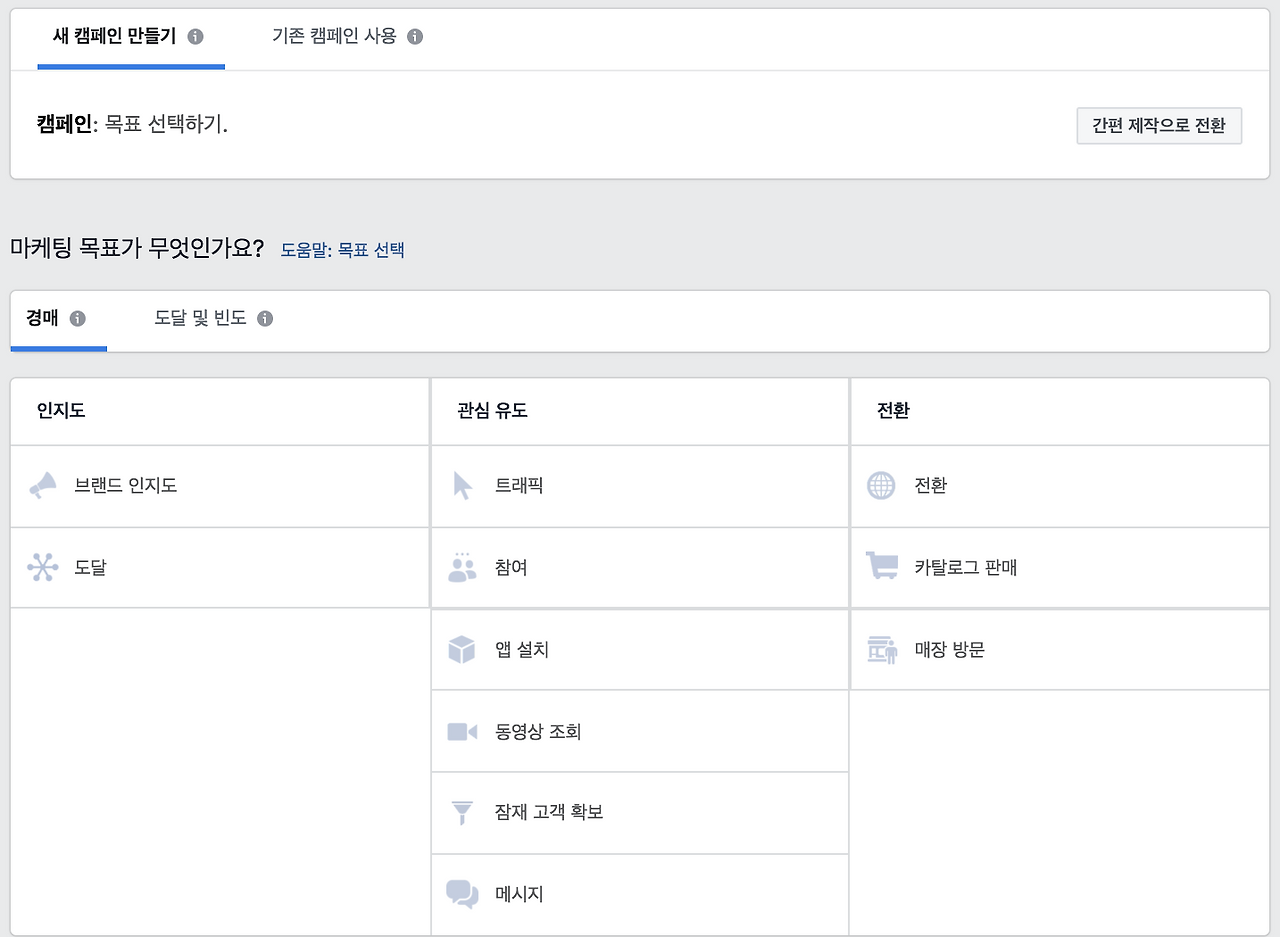Click the 참여 people icon
Viewport: 1280px width, 937px height.
462,567
